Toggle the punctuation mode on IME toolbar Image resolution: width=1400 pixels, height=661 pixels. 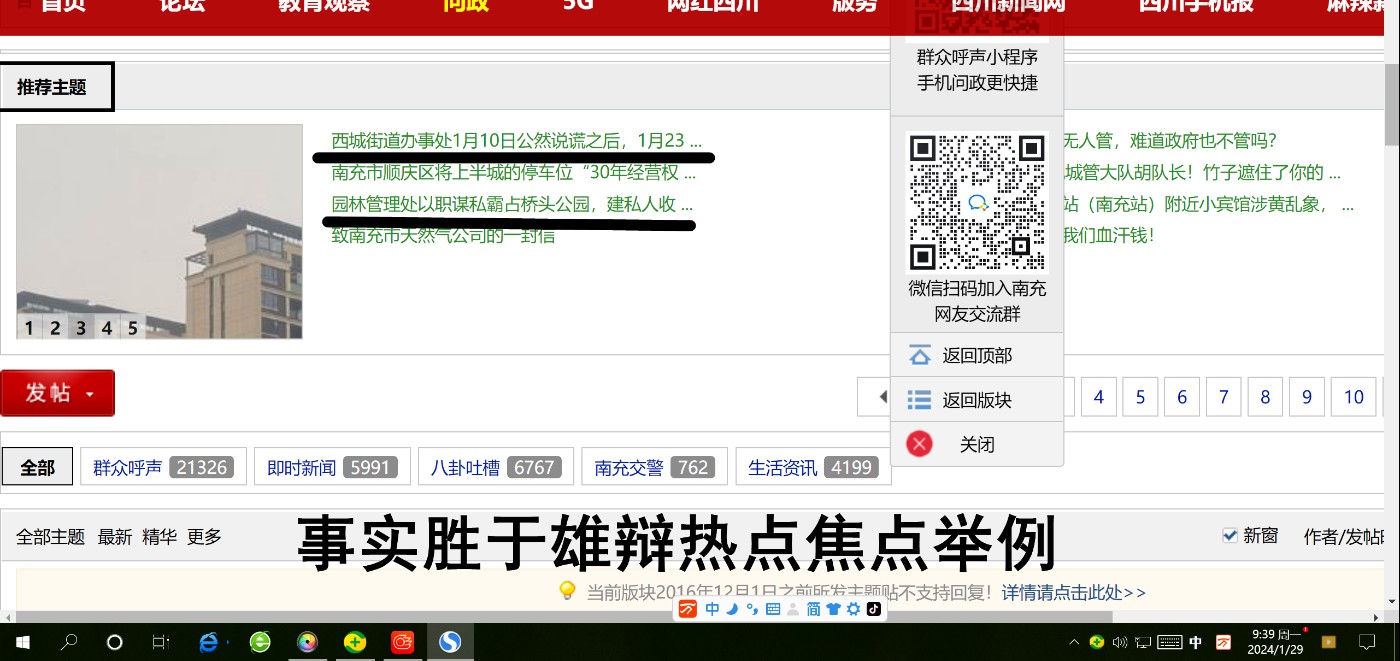coord(752,609)
